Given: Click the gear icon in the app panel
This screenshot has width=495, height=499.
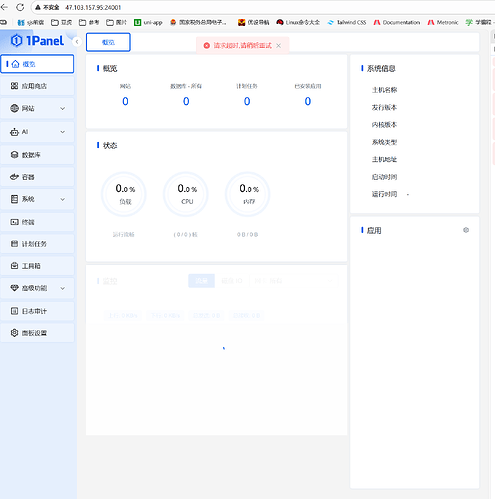Looking at the screenshot, I should [466, 230].
